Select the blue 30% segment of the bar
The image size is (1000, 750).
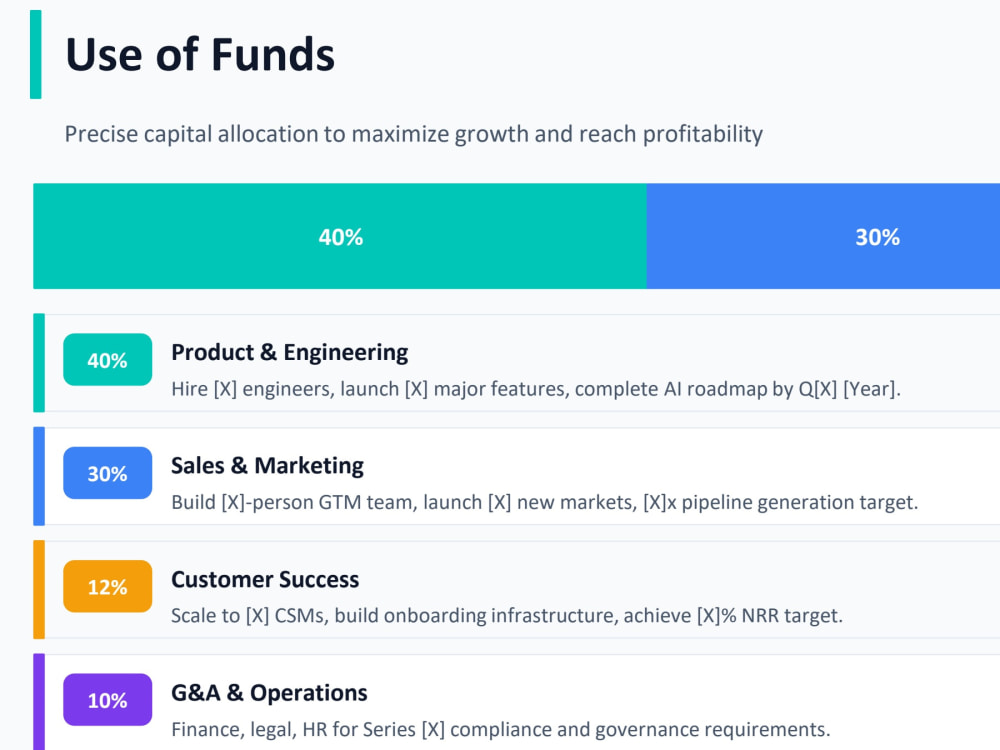click(823, 237)
